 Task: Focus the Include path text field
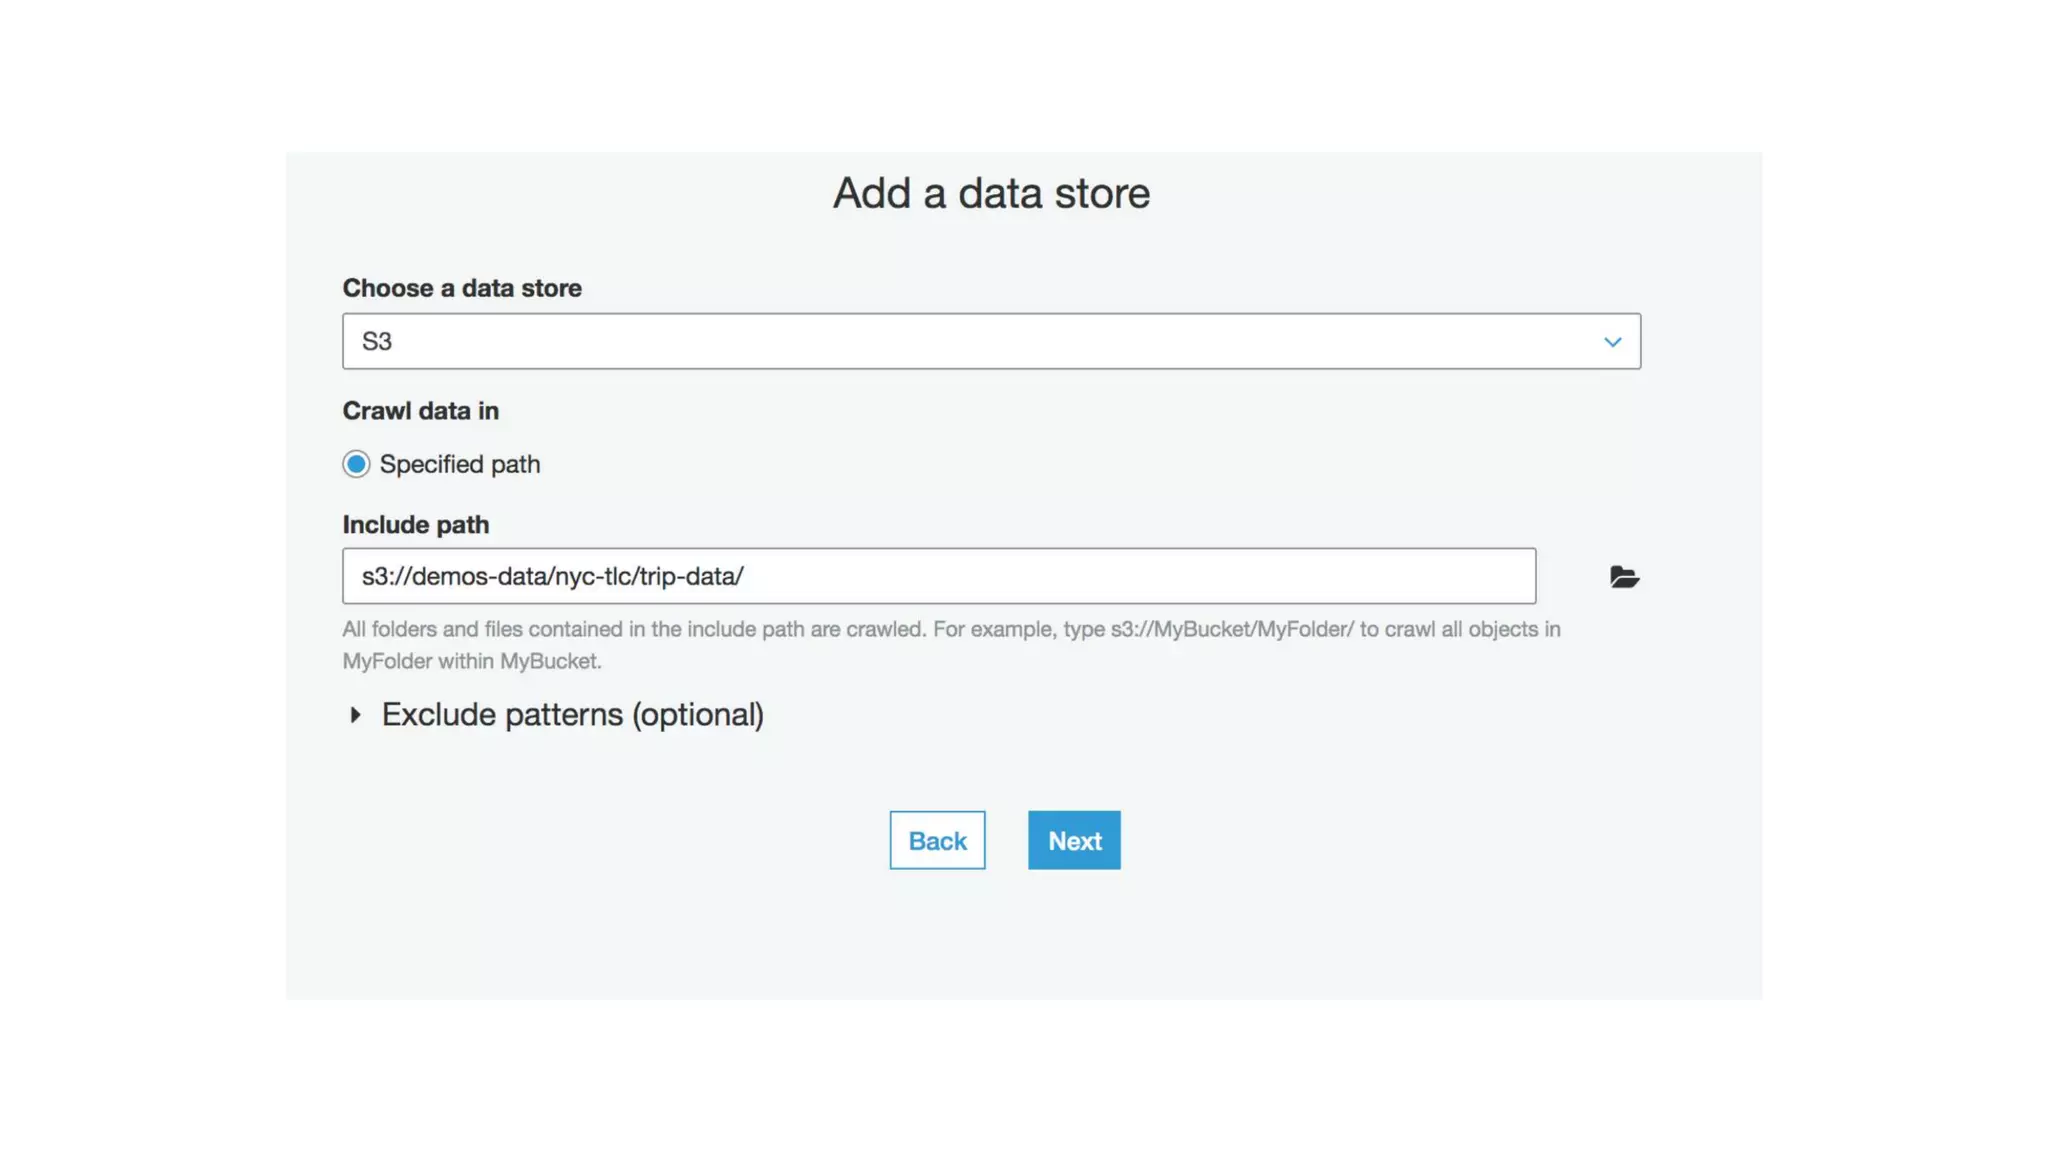[938, 576]
